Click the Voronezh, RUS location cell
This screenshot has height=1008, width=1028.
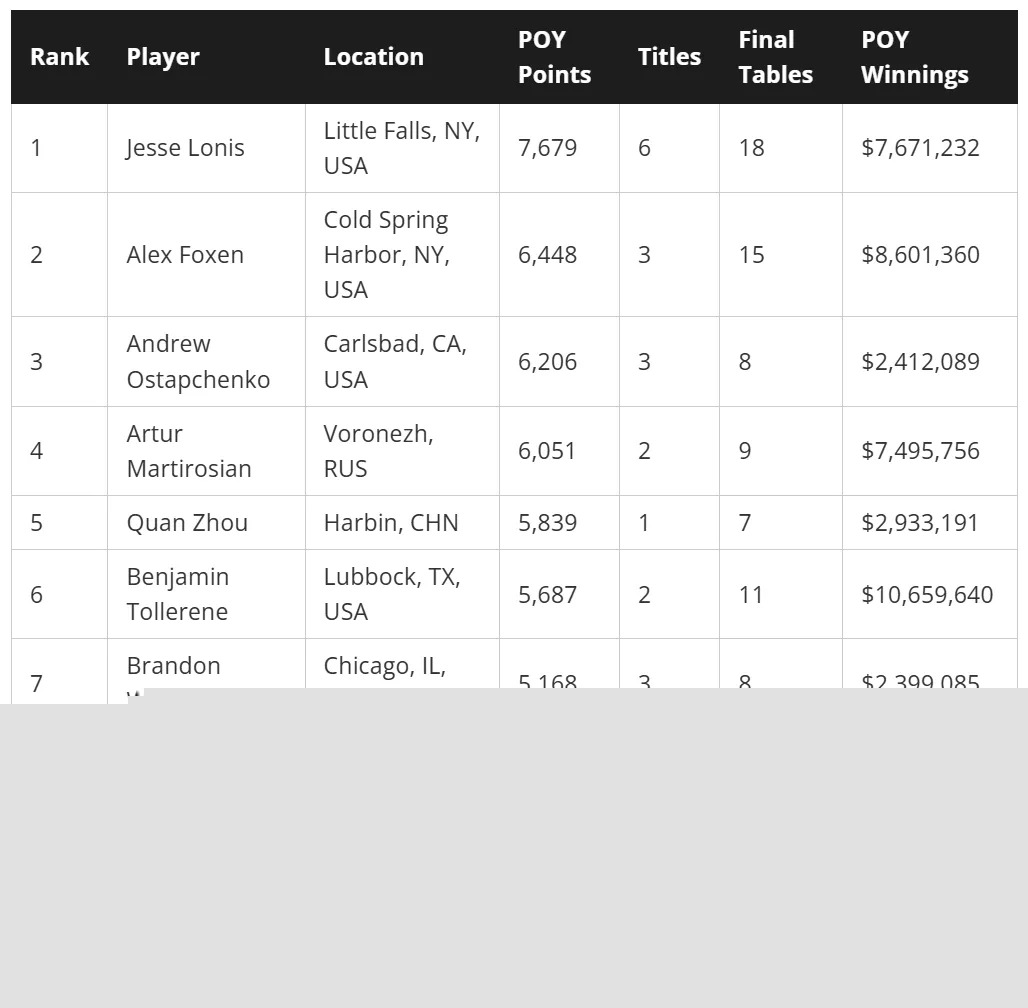click(378, 451)
